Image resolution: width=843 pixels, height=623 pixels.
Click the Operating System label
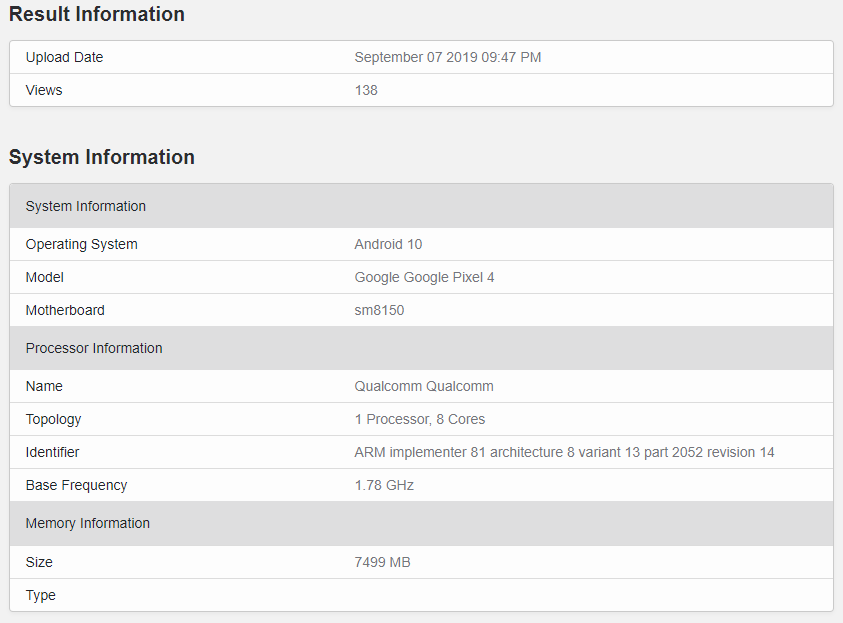coord(81,244)
